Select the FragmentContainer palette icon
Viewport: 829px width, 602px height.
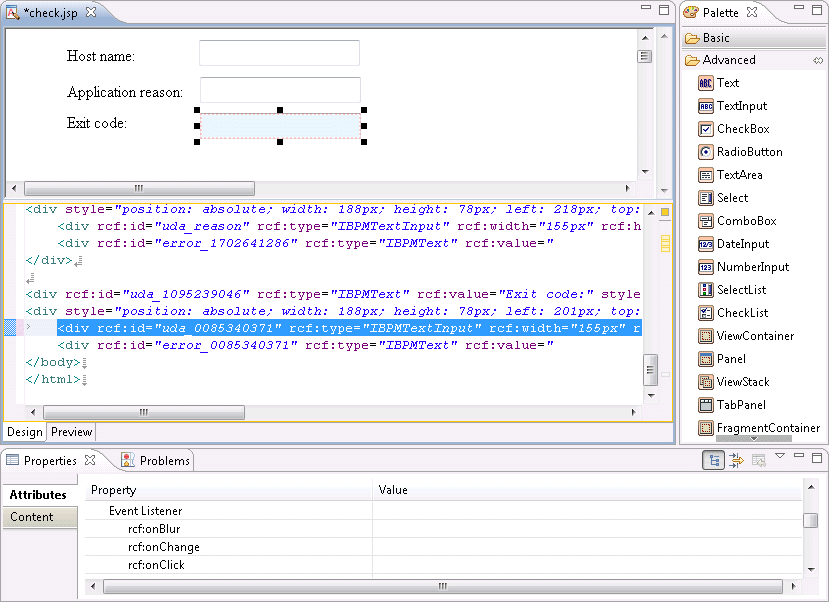(x=705, y=428)
